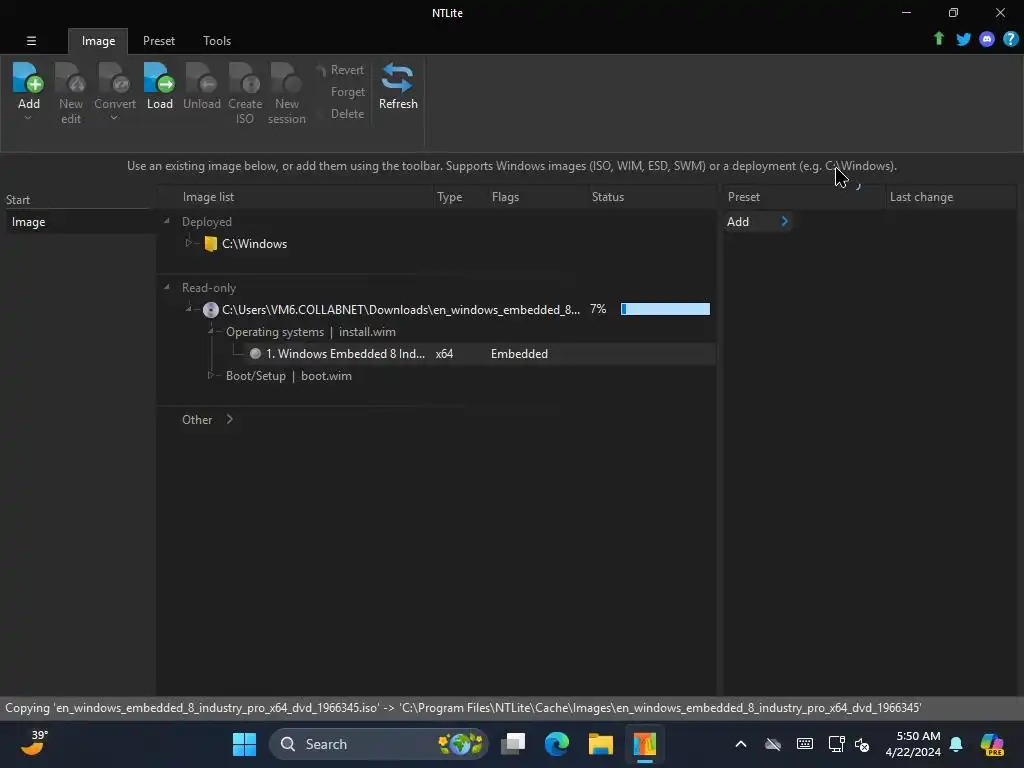Collapse the ISO path tree node
The height and width of the screenshot is (768, 1024).
click(189, 309)
